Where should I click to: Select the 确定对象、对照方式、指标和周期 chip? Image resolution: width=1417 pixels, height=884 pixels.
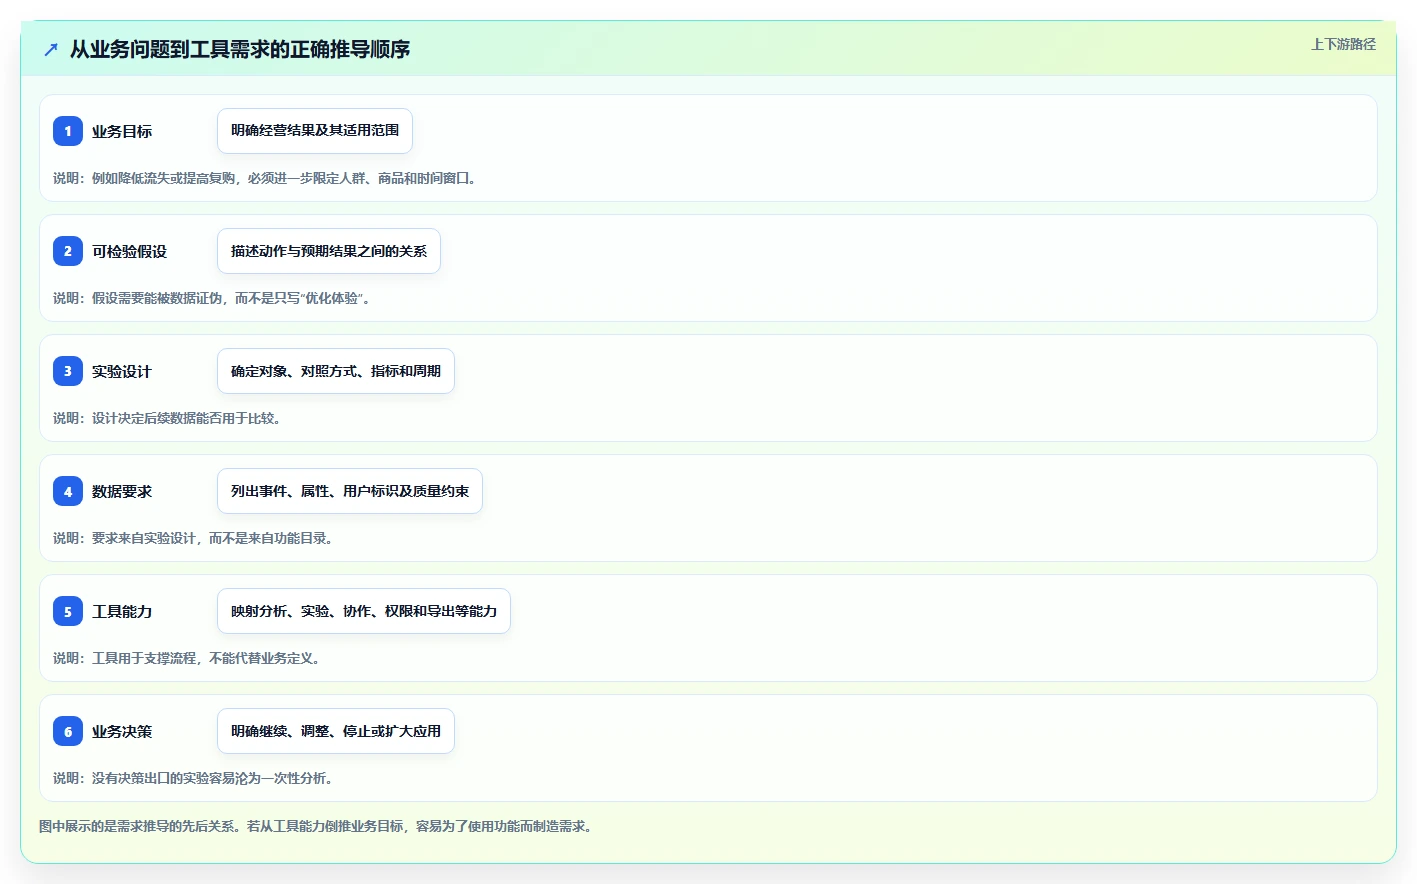pos(336,371)
